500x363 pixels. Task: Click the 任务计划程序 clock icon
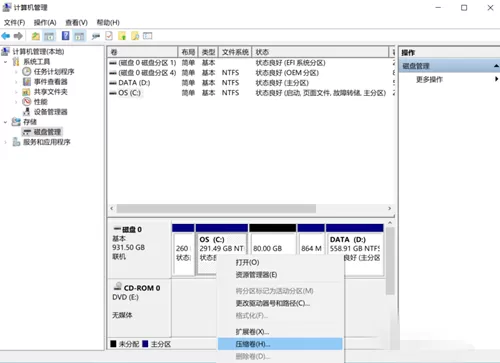(27, 72)
